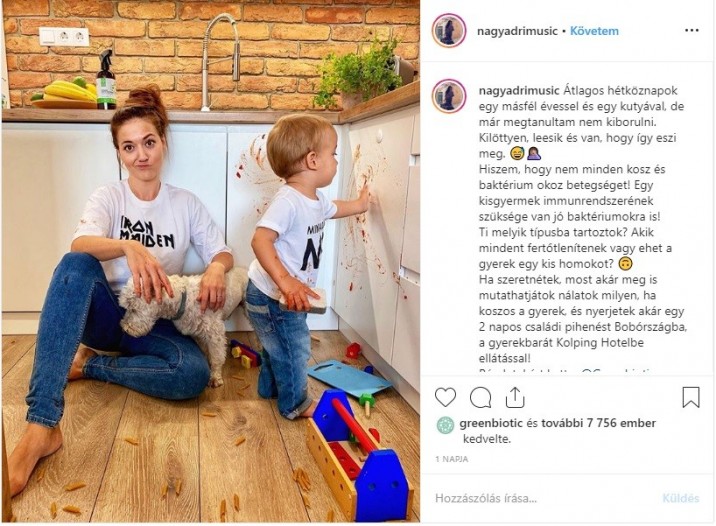Toggle the Követem following status

coord(594,31)
